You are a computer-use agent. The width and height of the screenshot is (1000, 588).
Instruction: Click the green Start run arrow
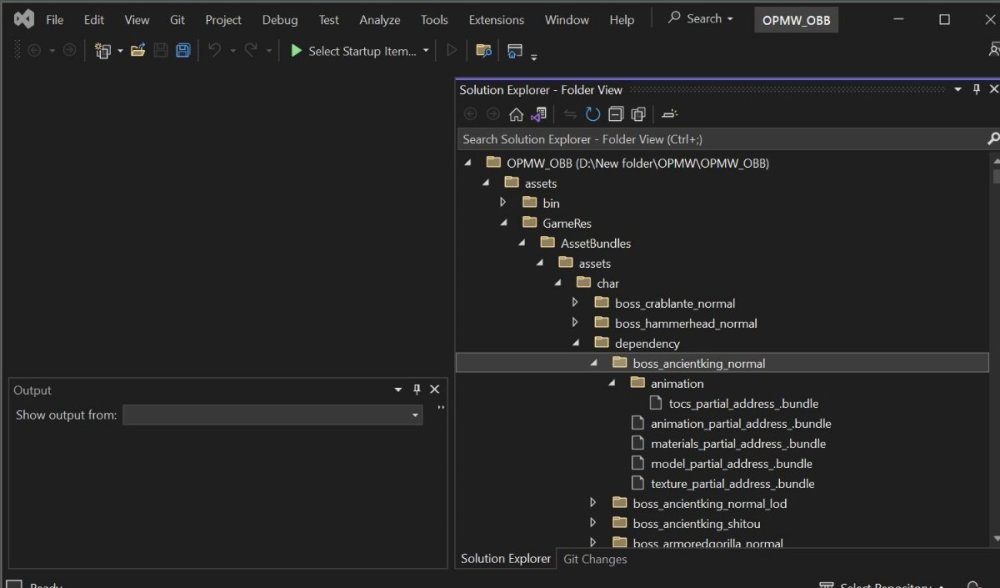click(296, 50)
